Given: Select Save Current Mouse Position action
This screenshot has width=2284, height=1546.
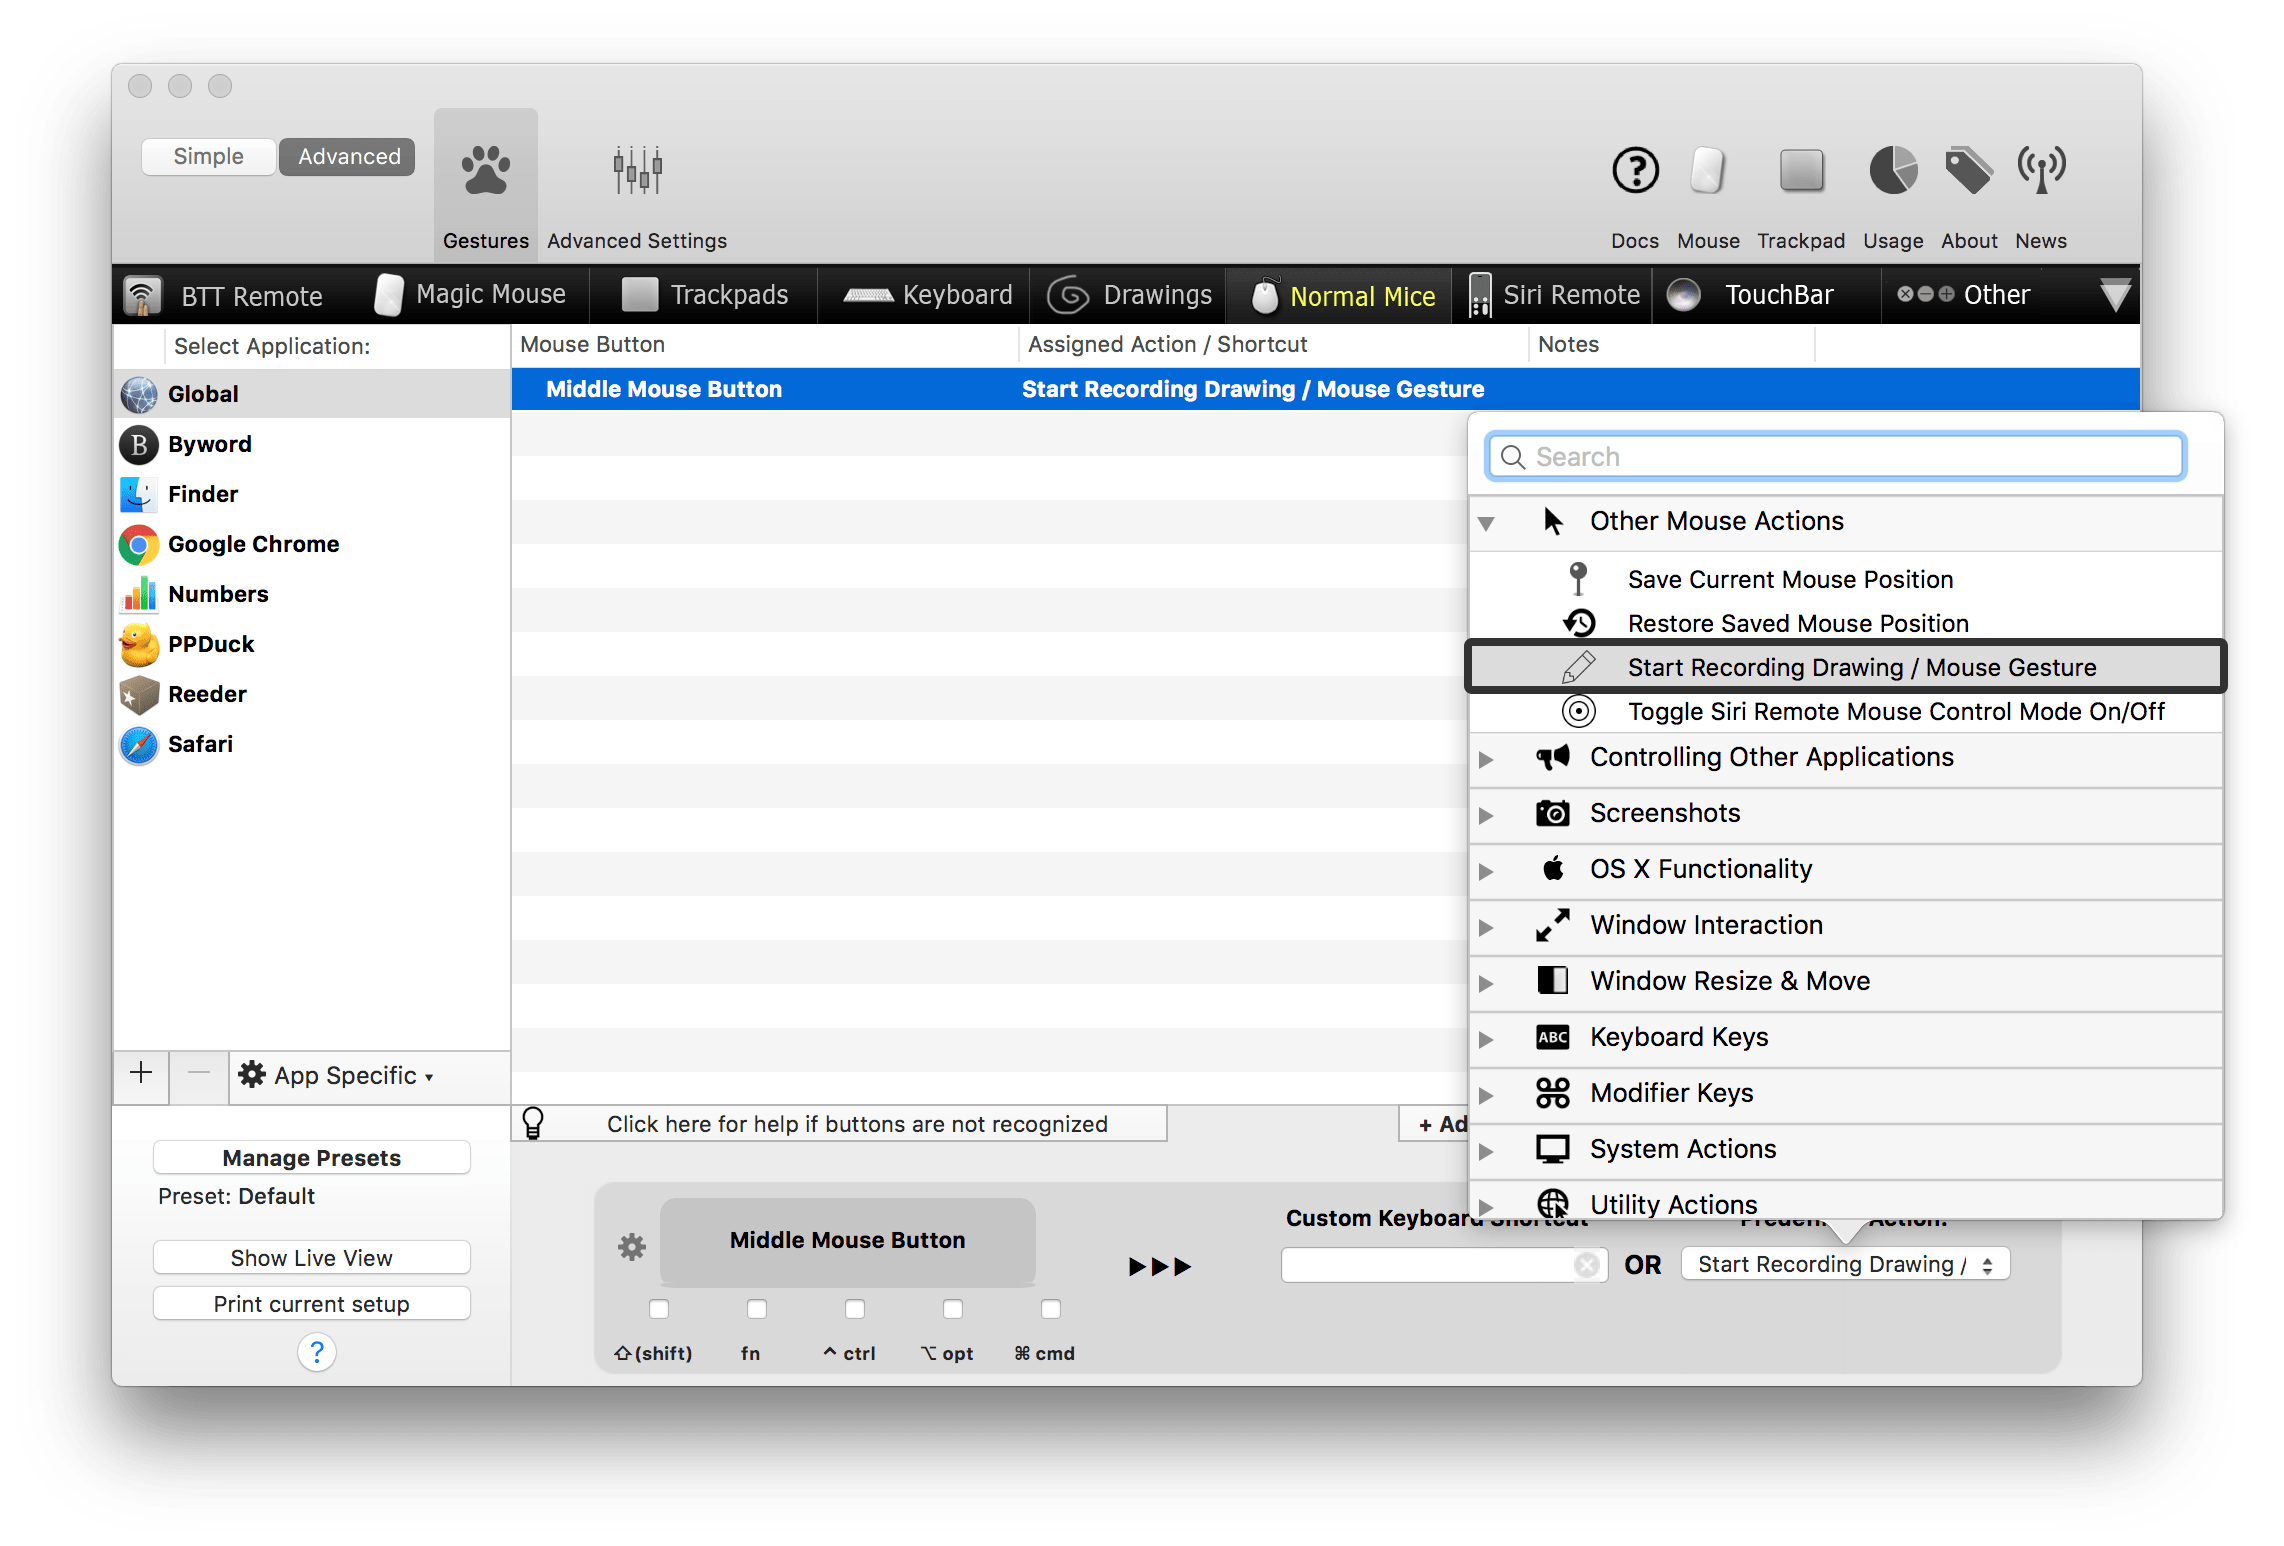Looking at the screenshot, I should click(1789, 580).
